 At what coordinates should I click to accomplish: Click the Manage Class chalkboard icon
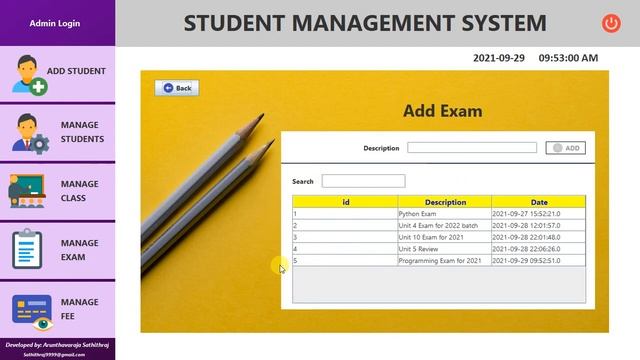click(x=27, y=191)
